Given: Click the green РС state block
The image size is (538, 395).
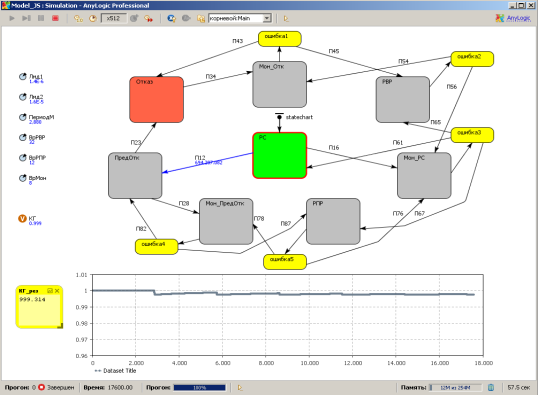Looking at the screenshot, I should point(280,155).
